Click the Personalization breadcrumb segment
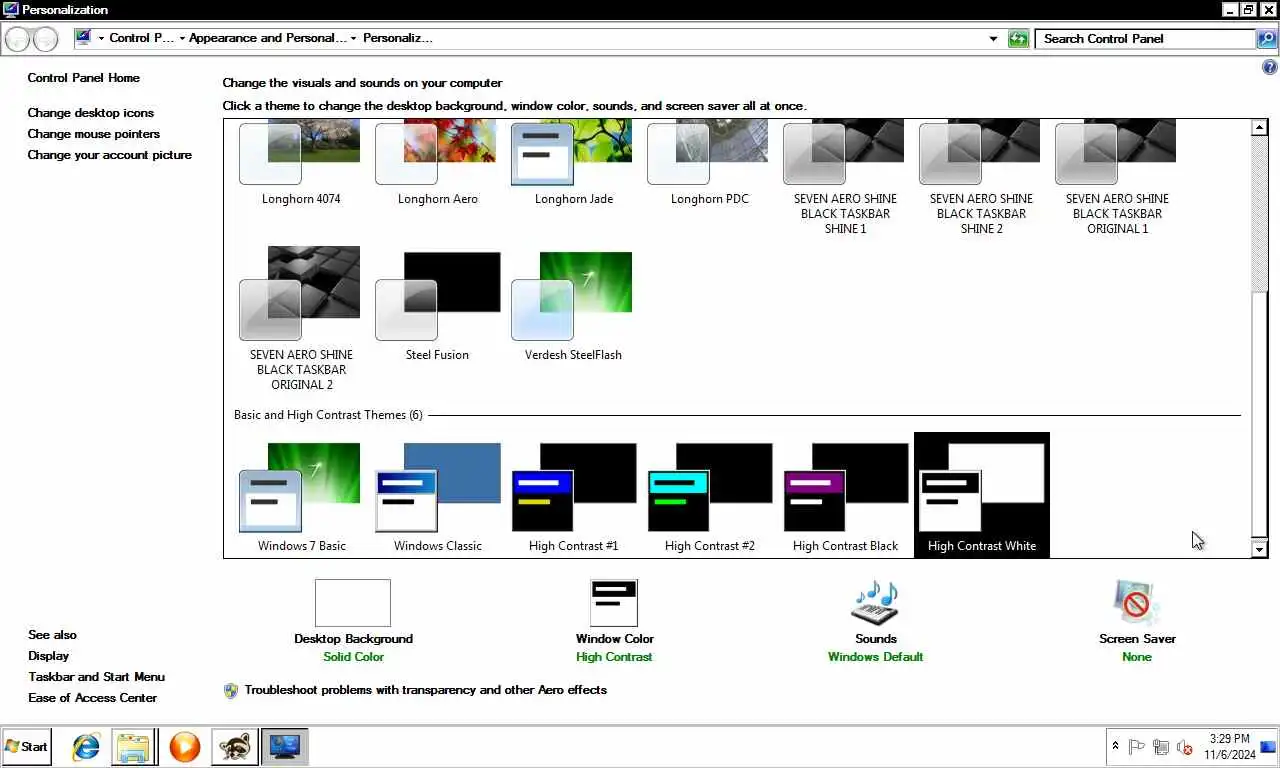The width and height of the screenshot is (1280, 768). pyautogui.click(x=397, y=39)
